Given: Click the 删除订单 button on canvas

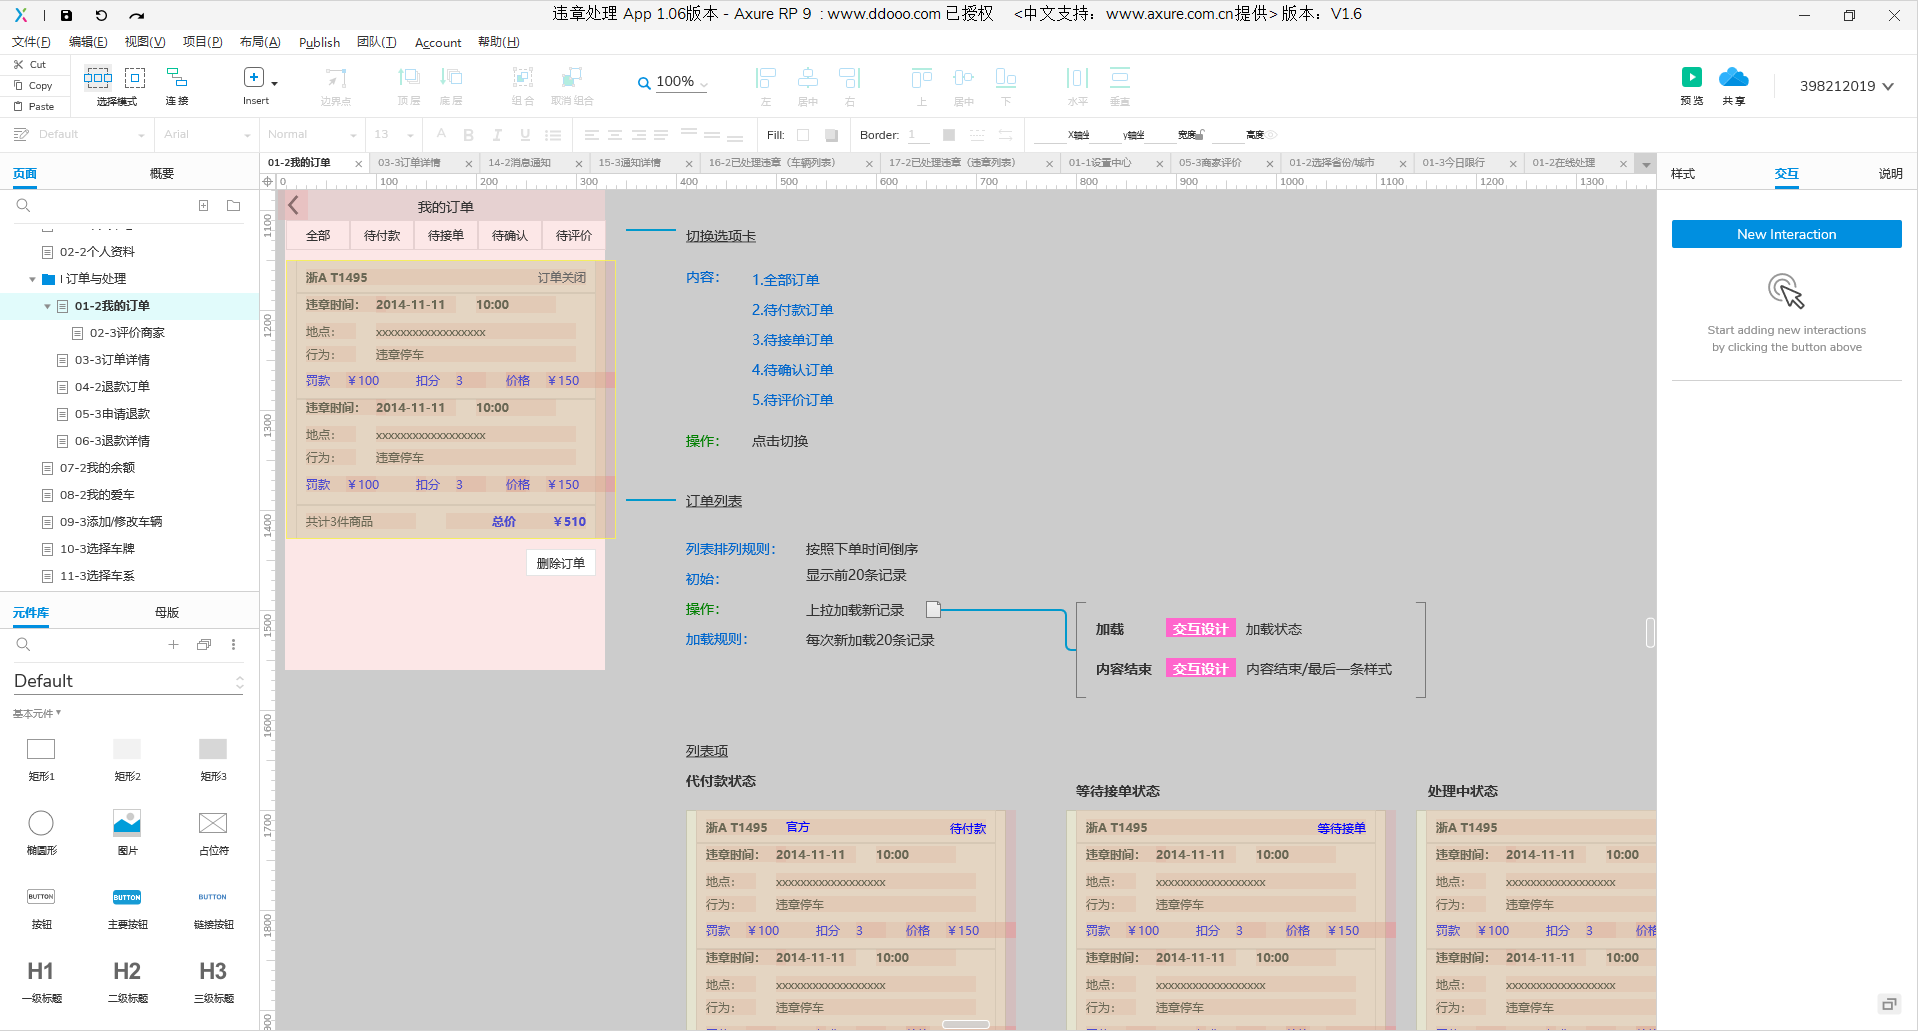Looking at the screenshot, I should click(560, 563).
